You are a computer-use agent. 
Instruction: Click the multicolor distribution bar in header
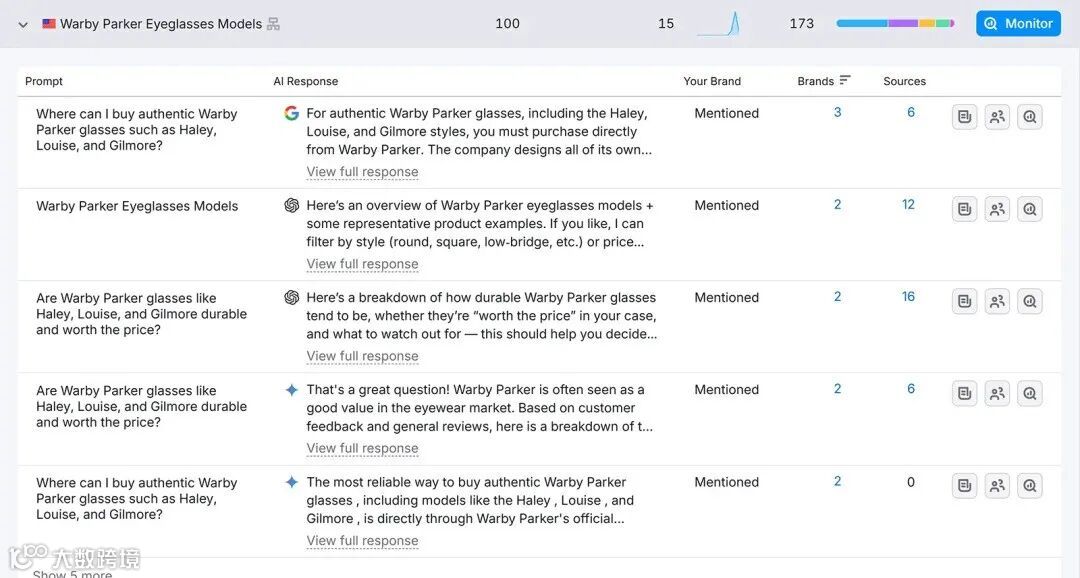895,23
